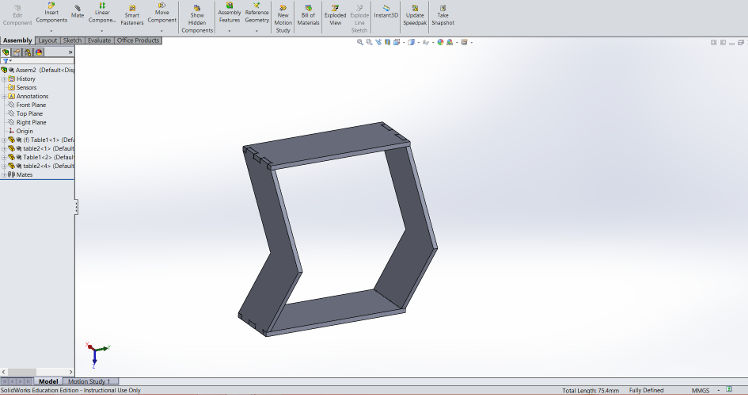Open the FeatureManager design tree tab
748x395 pixels.
(6, 52)
